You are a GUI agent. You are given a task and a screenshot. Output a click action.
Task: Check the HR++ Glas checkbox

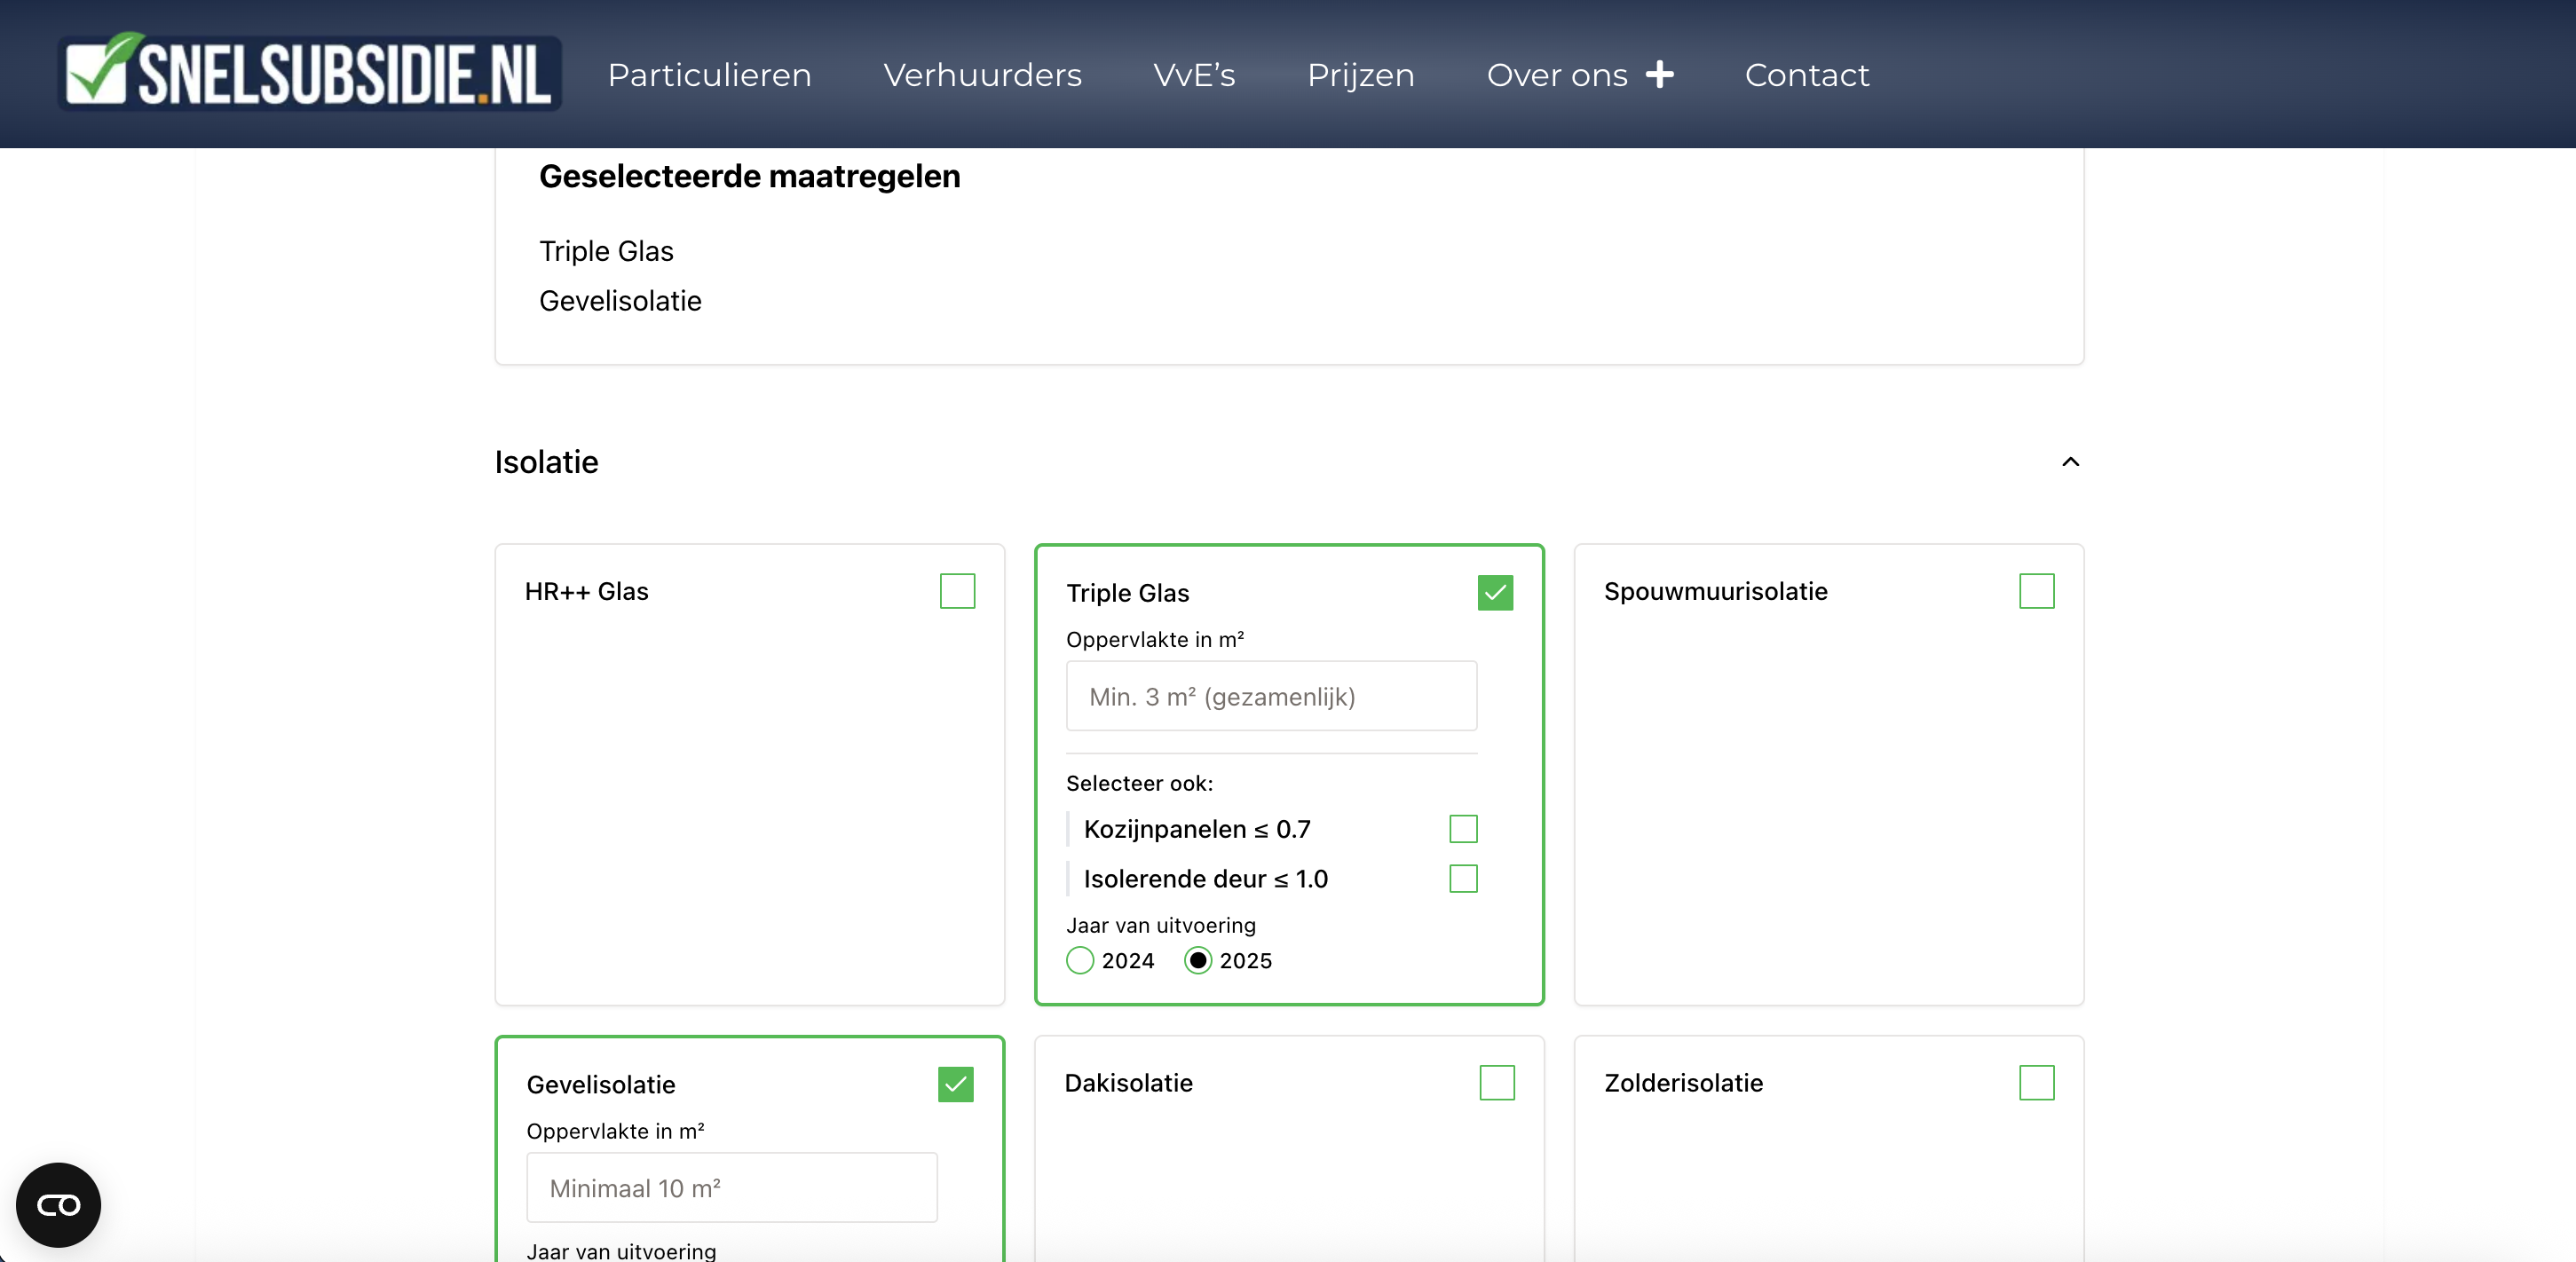point(957,591)
